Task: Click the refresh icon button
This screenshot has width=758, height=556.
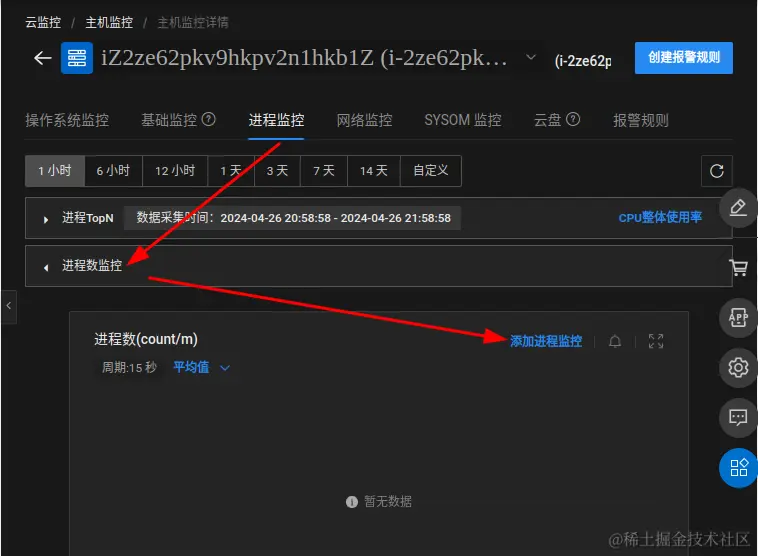Action: click(716, 171)
